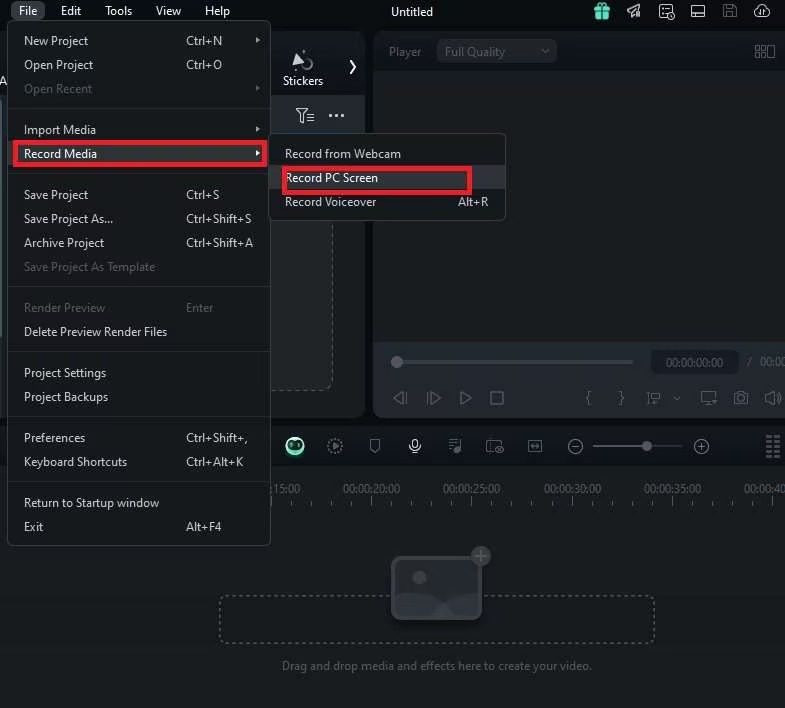Choose Save Project
The height and width of the screenshot is (708, 785).
tap(139, 195)
